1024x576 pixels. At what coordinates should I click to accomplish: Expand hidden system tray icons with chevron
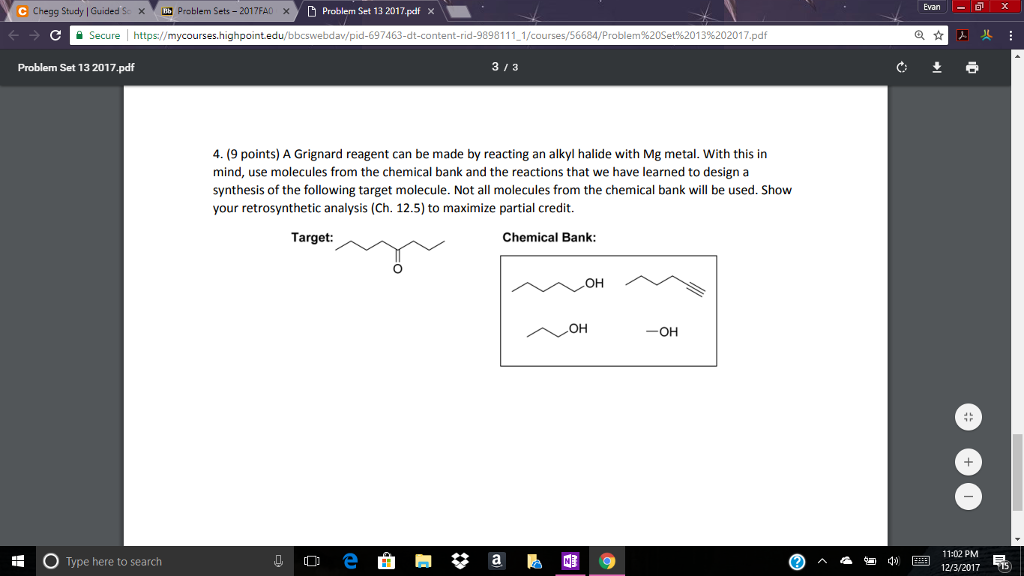pyautogui.click(x=822, y=560)
